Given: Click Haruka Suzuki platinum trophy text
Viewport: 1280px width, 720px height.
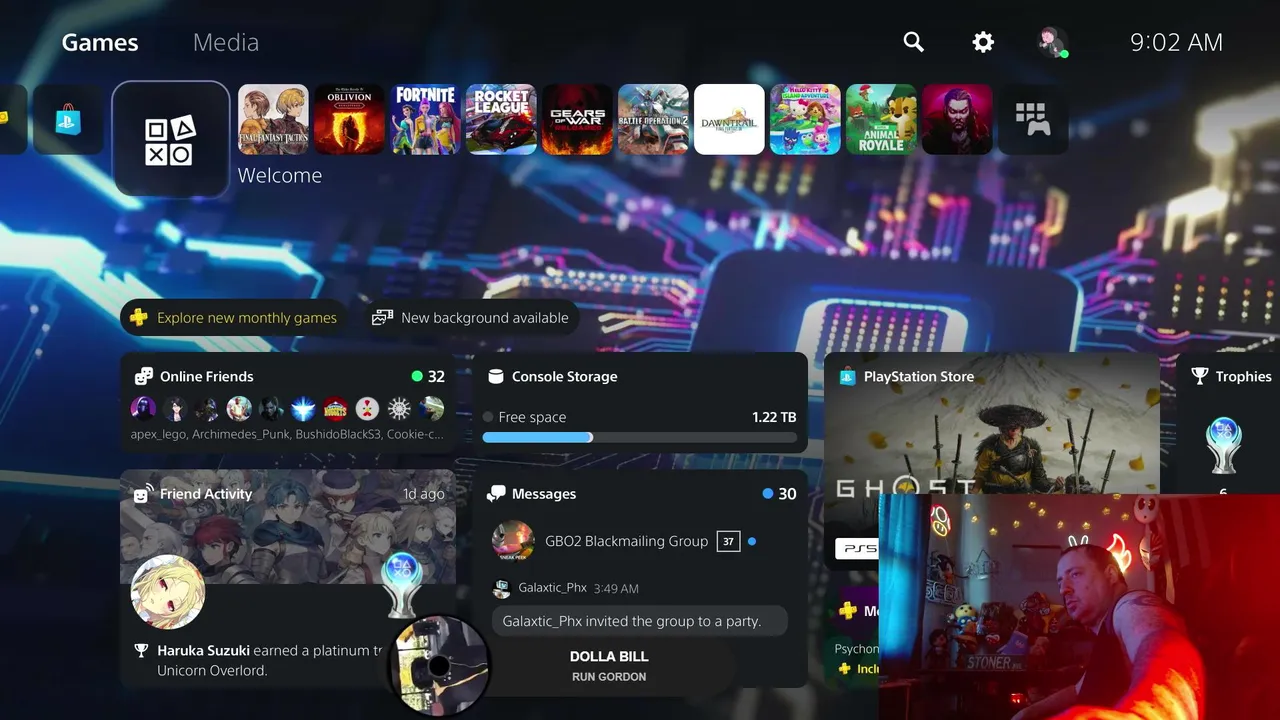Looking at the screenshot, I should (x=269, y=660).
